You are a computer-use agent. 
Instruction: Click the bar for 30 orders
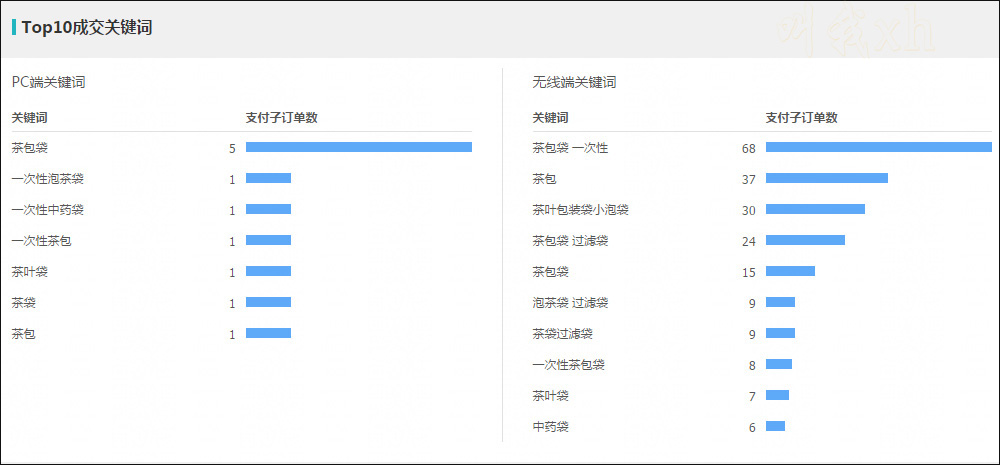tap(815, 209)
